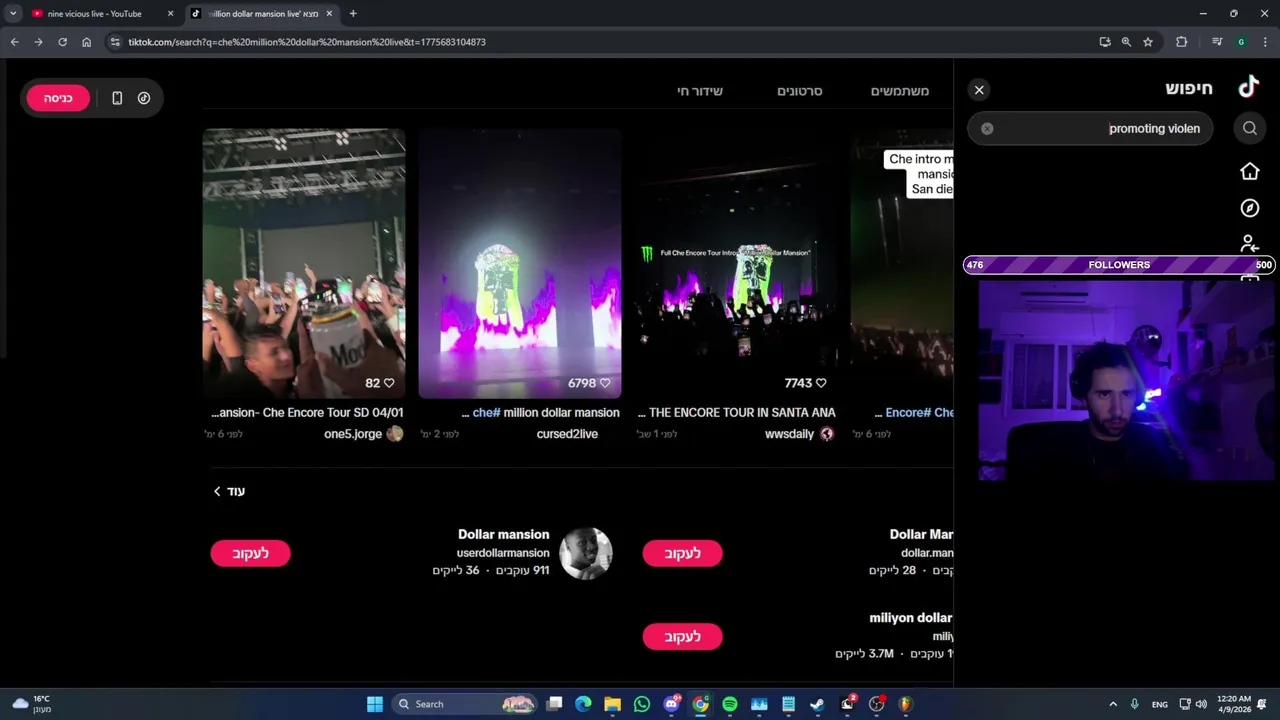Open the tab search dropdown in Chrome

tap(13, 14)
